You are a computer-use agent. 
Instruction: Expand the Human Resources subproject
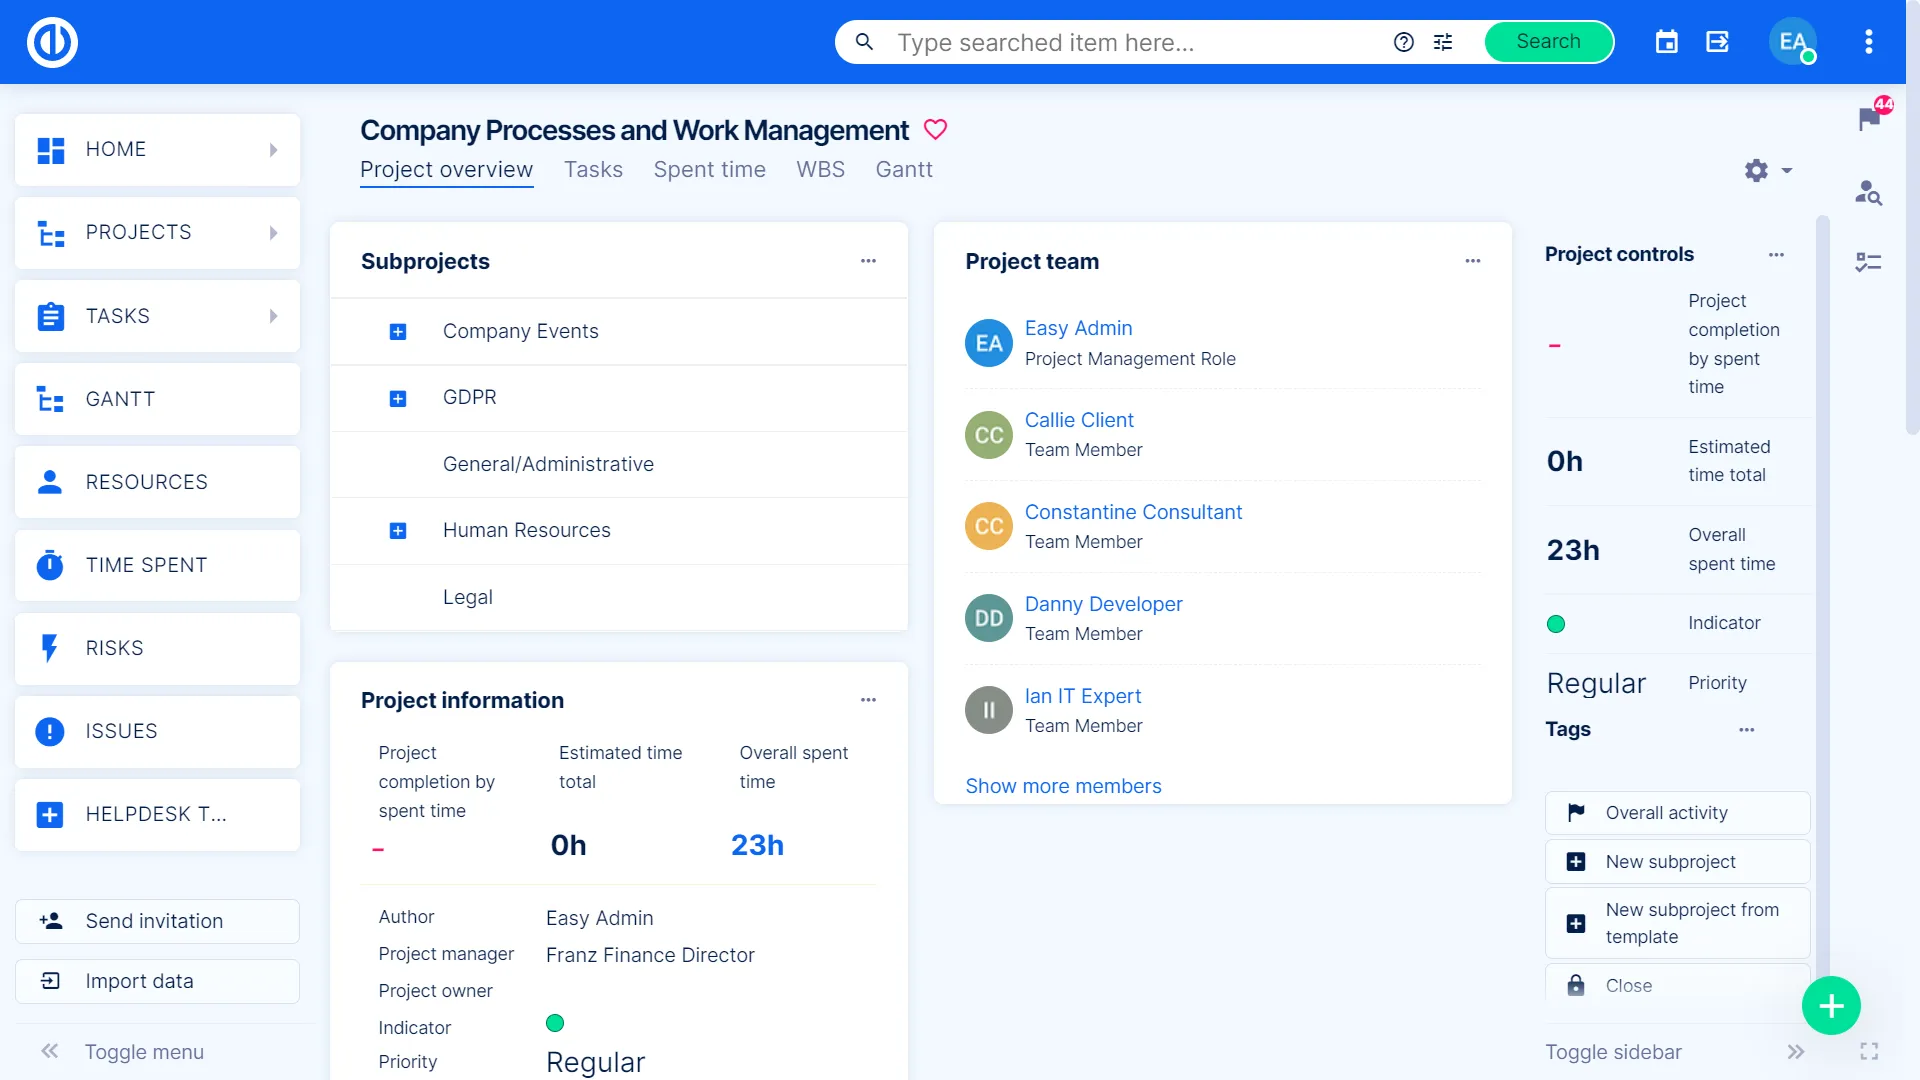[x=398, y=531]
